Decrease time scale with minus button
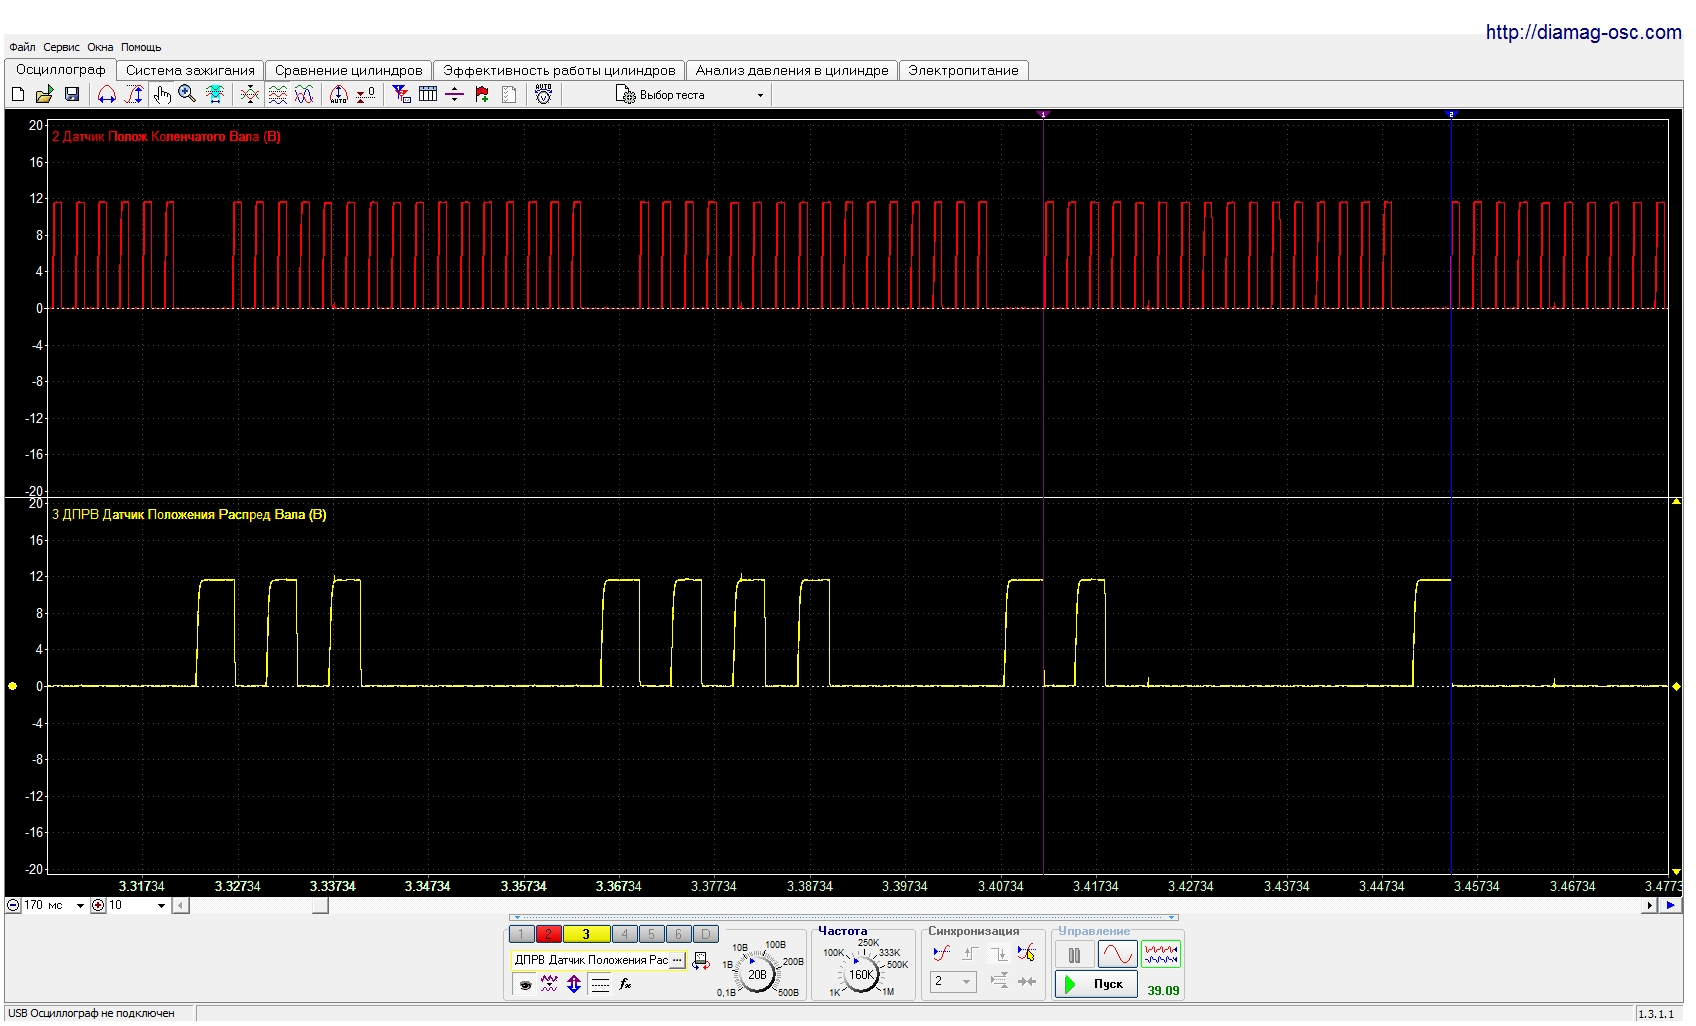Image resolution: width=1696 pixels, height=1026 pixels. pyautogui.click(x=13, y=906)
